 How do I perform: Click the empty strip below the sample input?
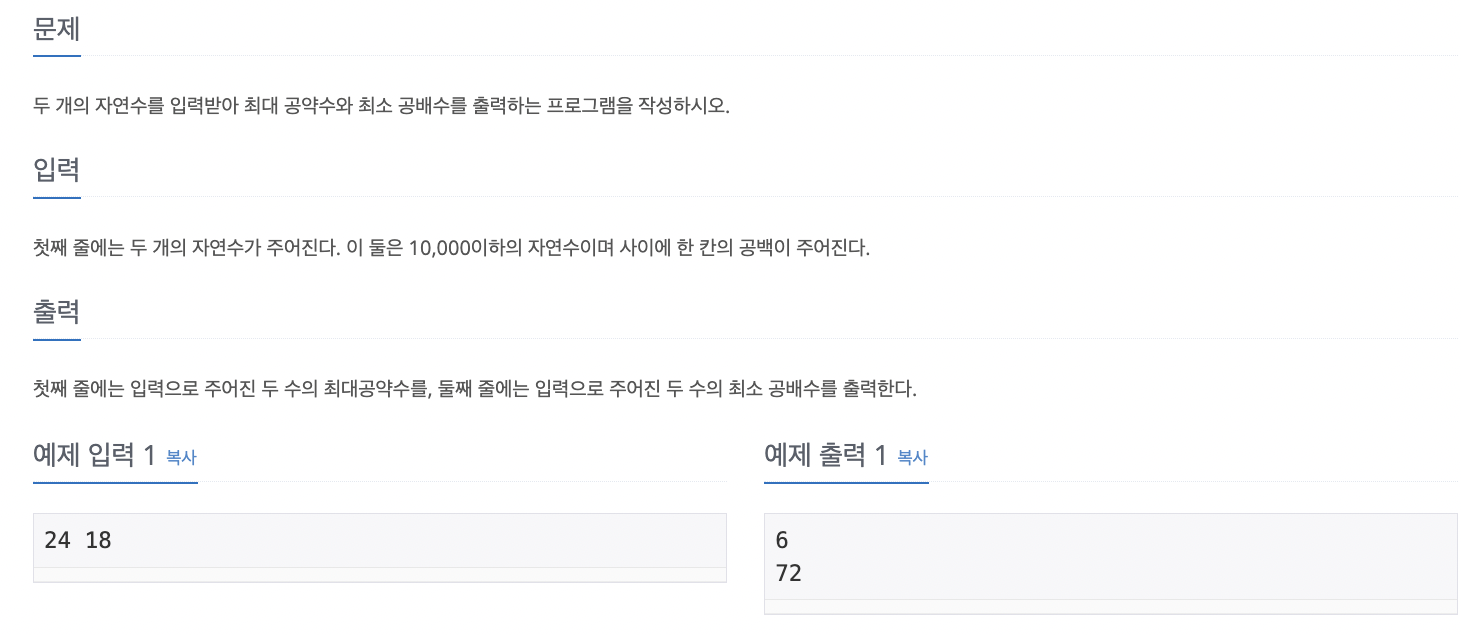pos(380,575)
